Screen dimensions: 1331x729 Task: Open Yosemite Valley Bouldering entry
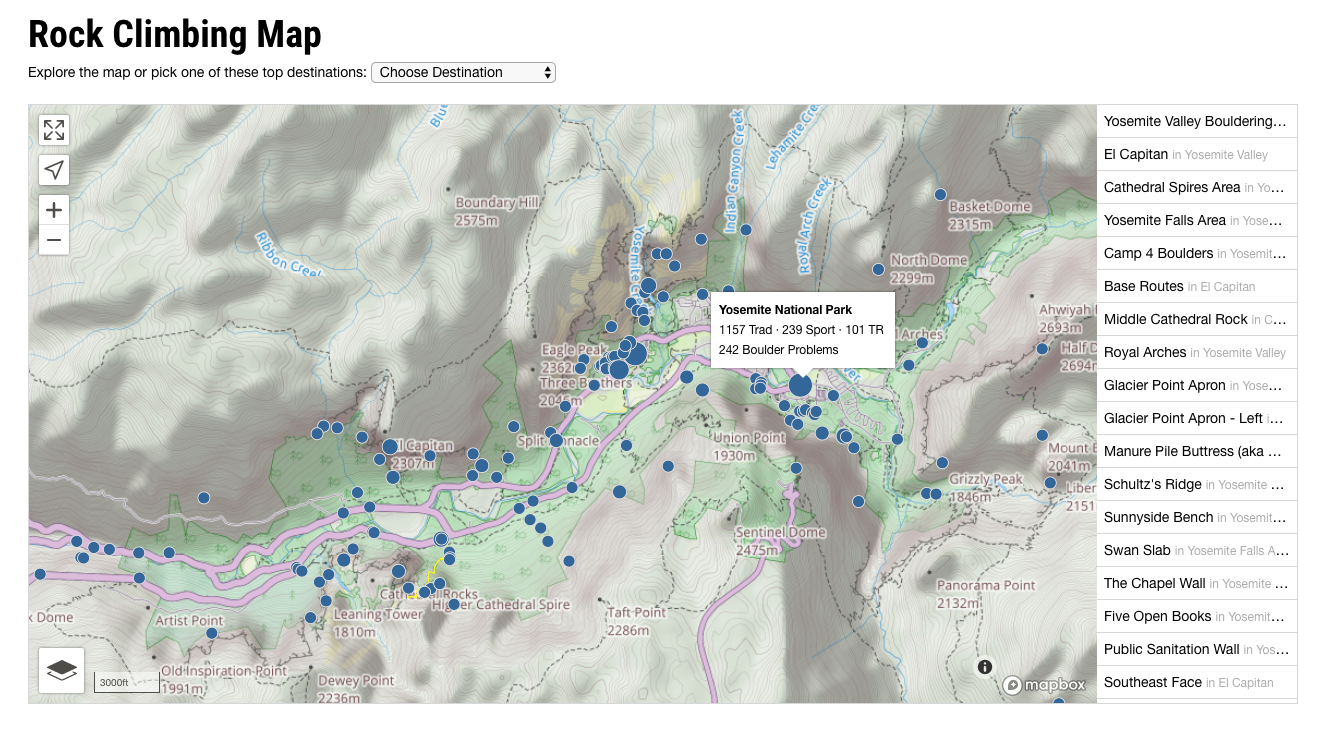[1197, 121]
